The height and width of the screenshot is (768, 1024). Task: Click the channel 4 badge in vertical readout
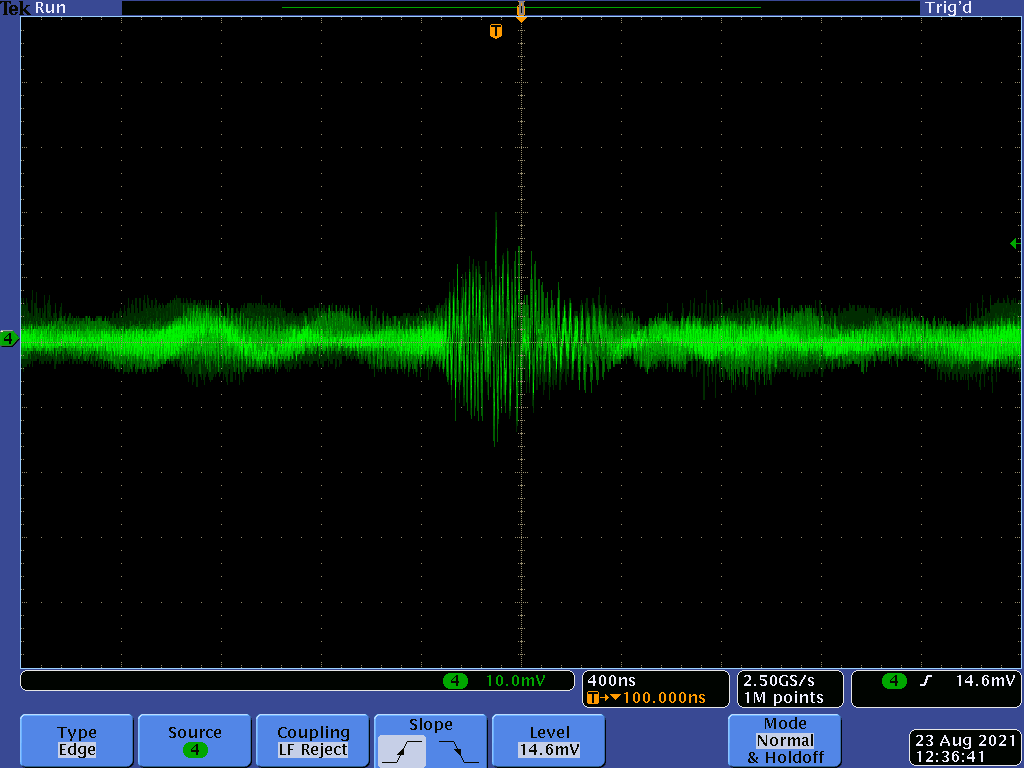[x=455, y=681]
